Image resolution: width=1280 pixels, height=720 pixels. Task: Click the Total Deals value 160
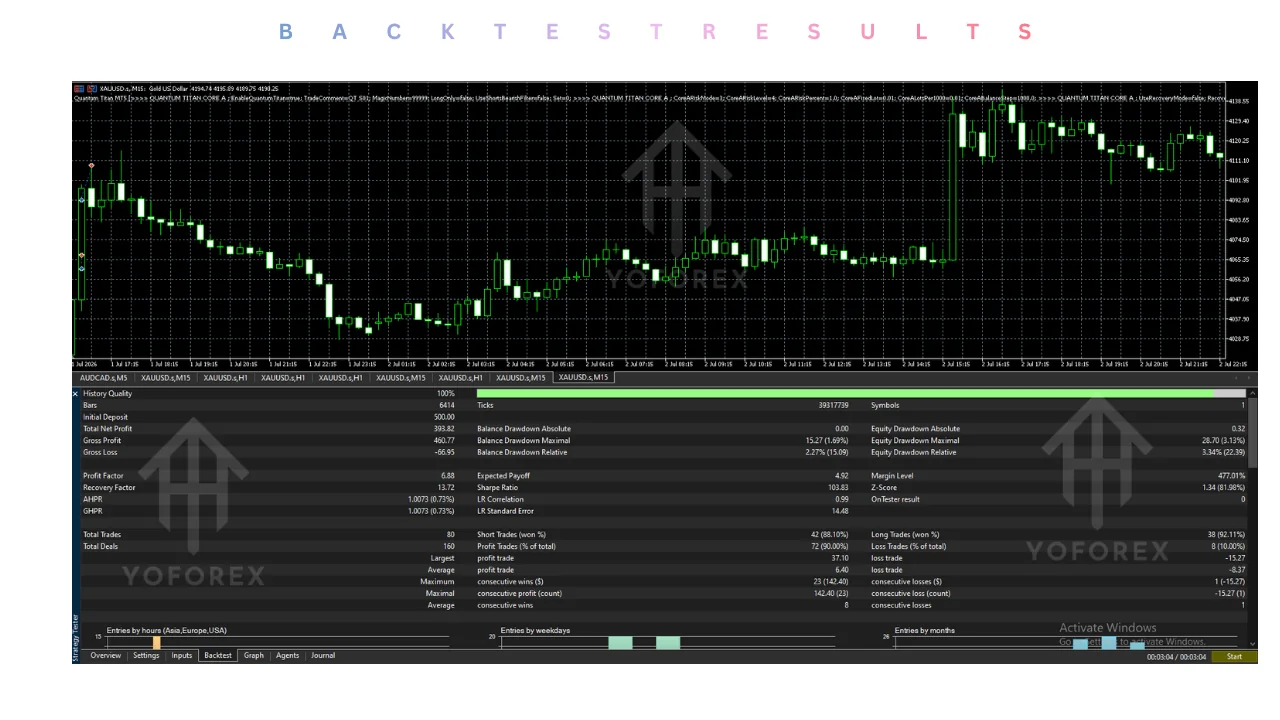coord(449,547)
